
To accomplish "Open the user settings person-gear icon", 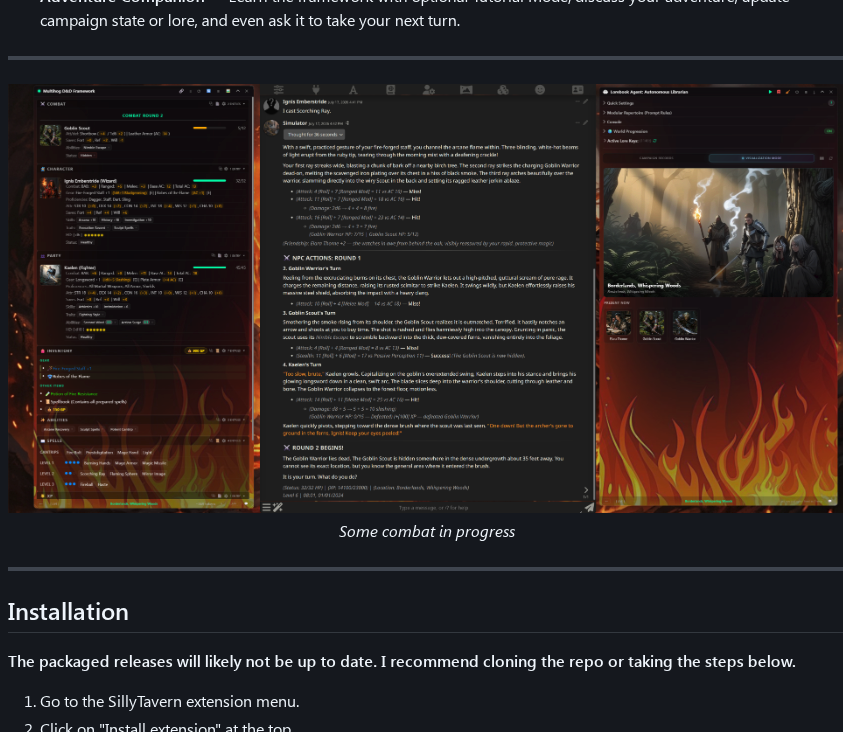I will [x=428, y=90].
